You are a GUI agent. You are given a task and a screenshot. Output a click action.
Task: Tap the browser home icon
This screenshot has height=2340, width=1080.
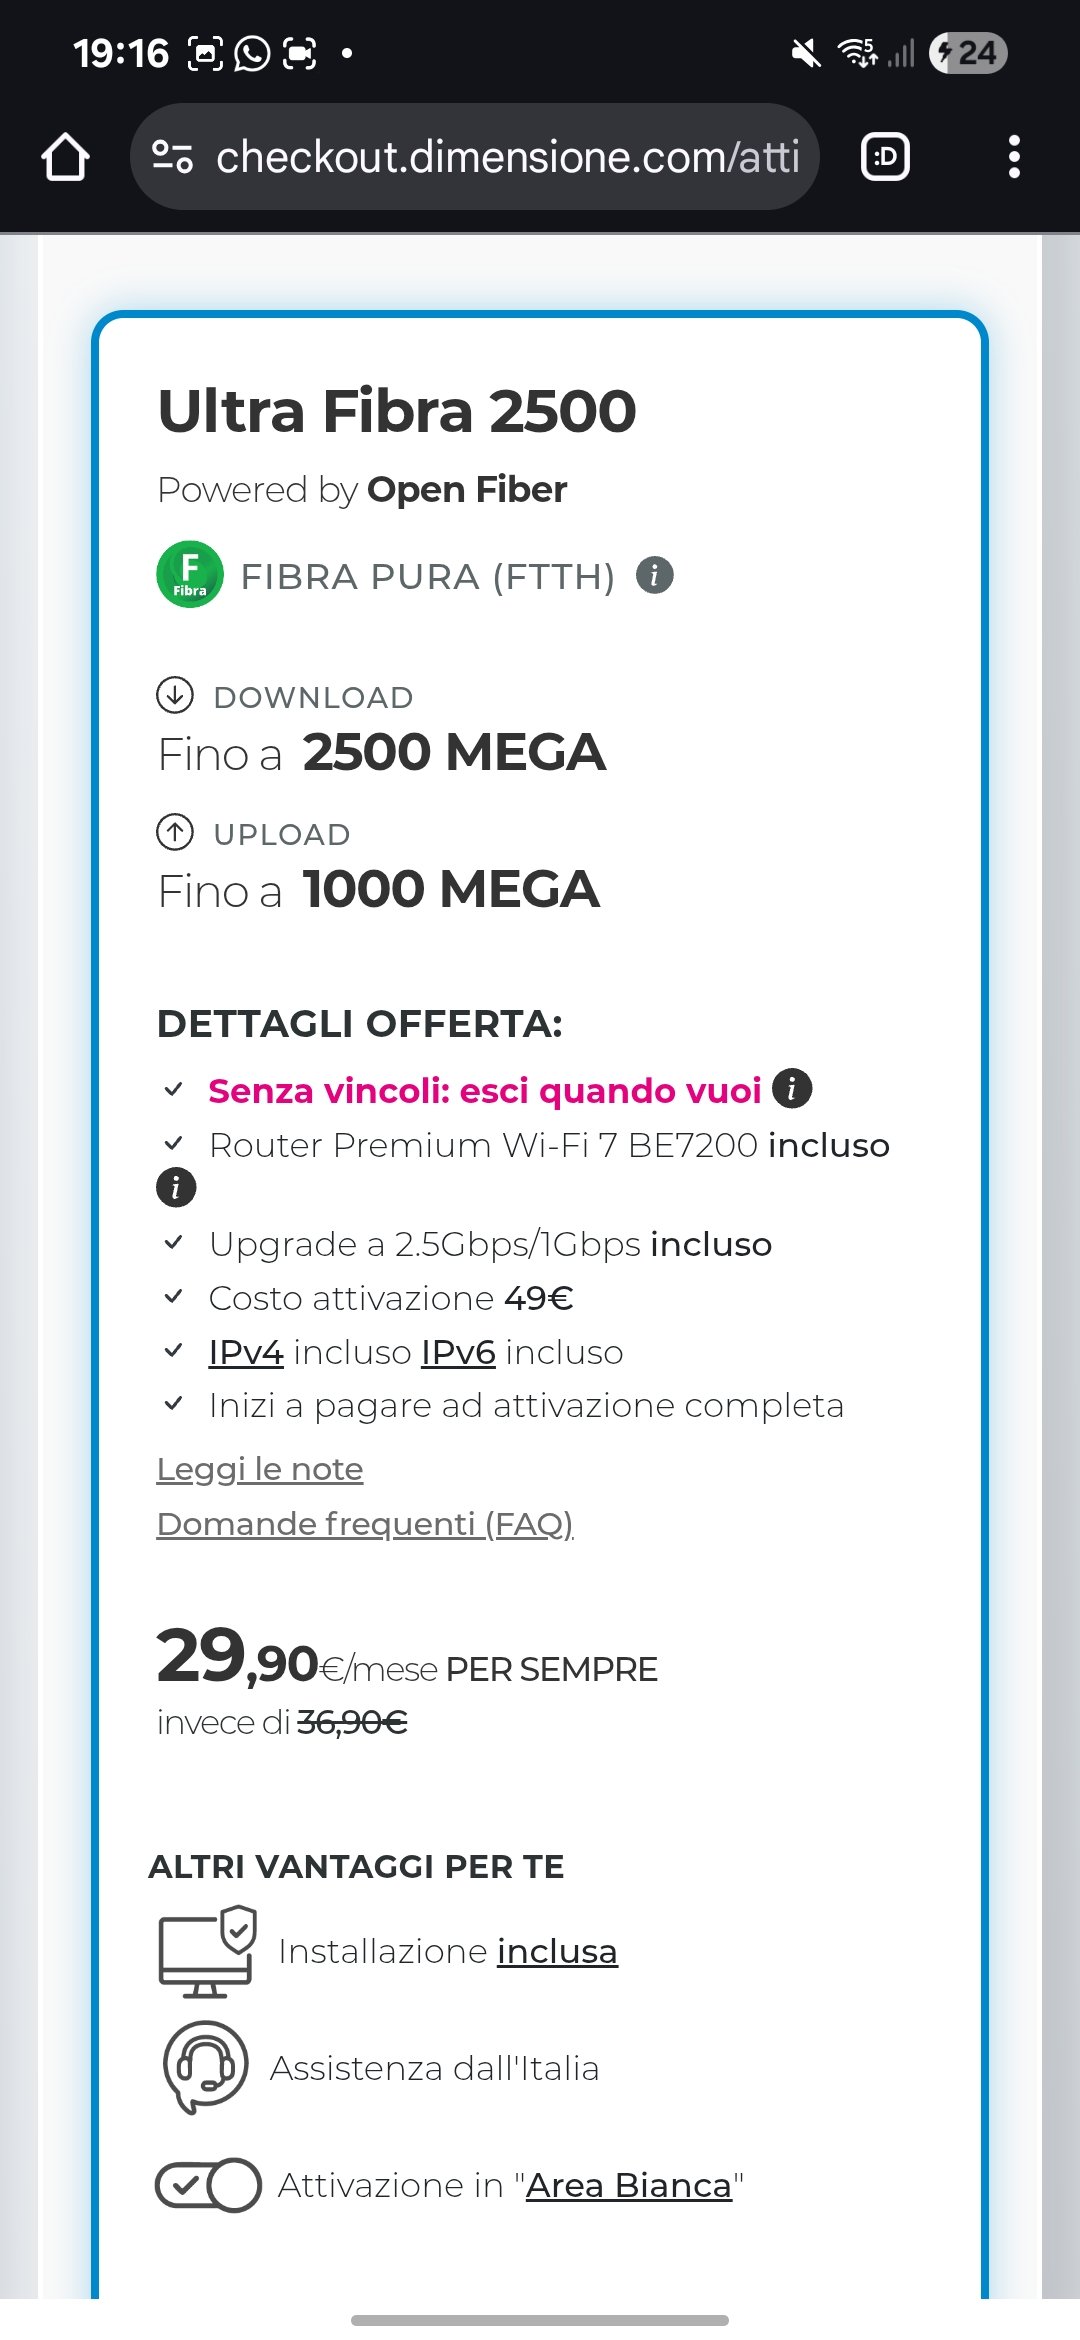pos(66,157)
